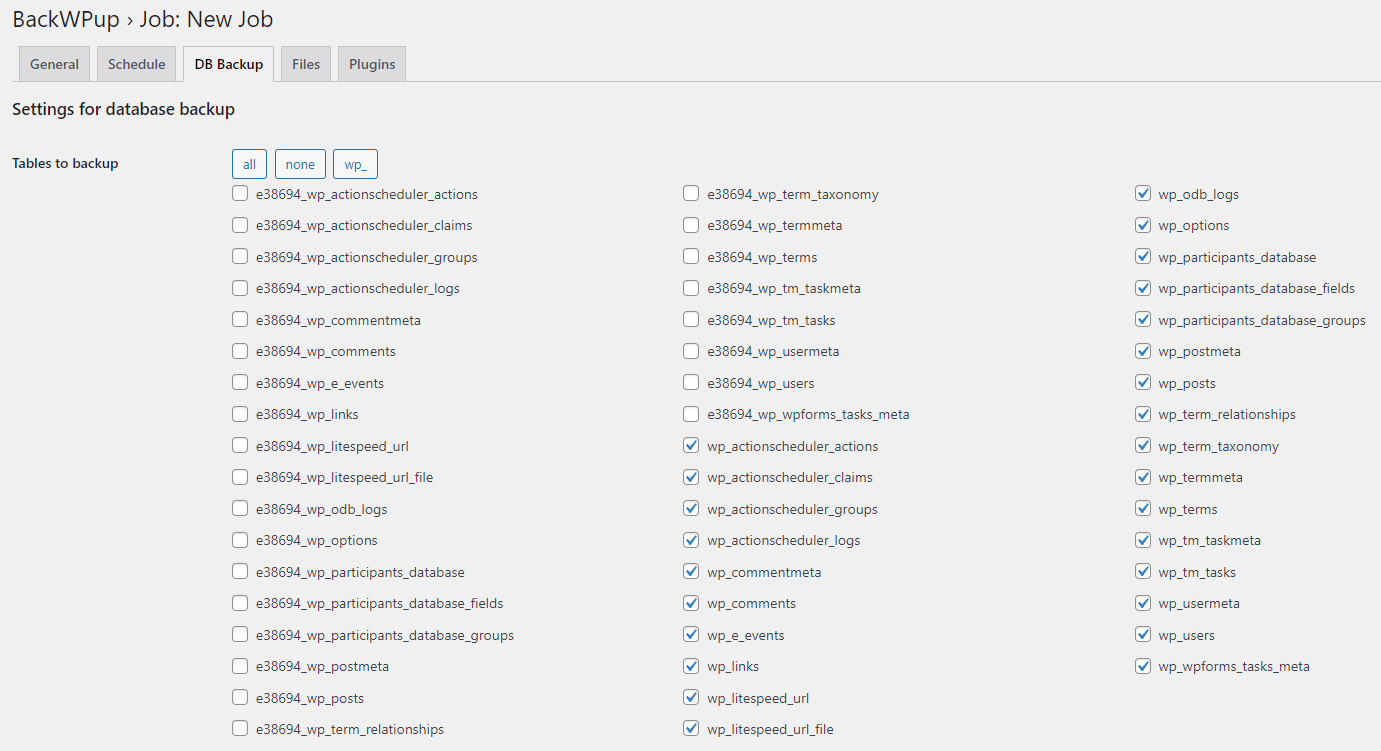The image size is (1381, 751).
Task: Click the 'none' button to deselect all tables
Action: point(300,163)
